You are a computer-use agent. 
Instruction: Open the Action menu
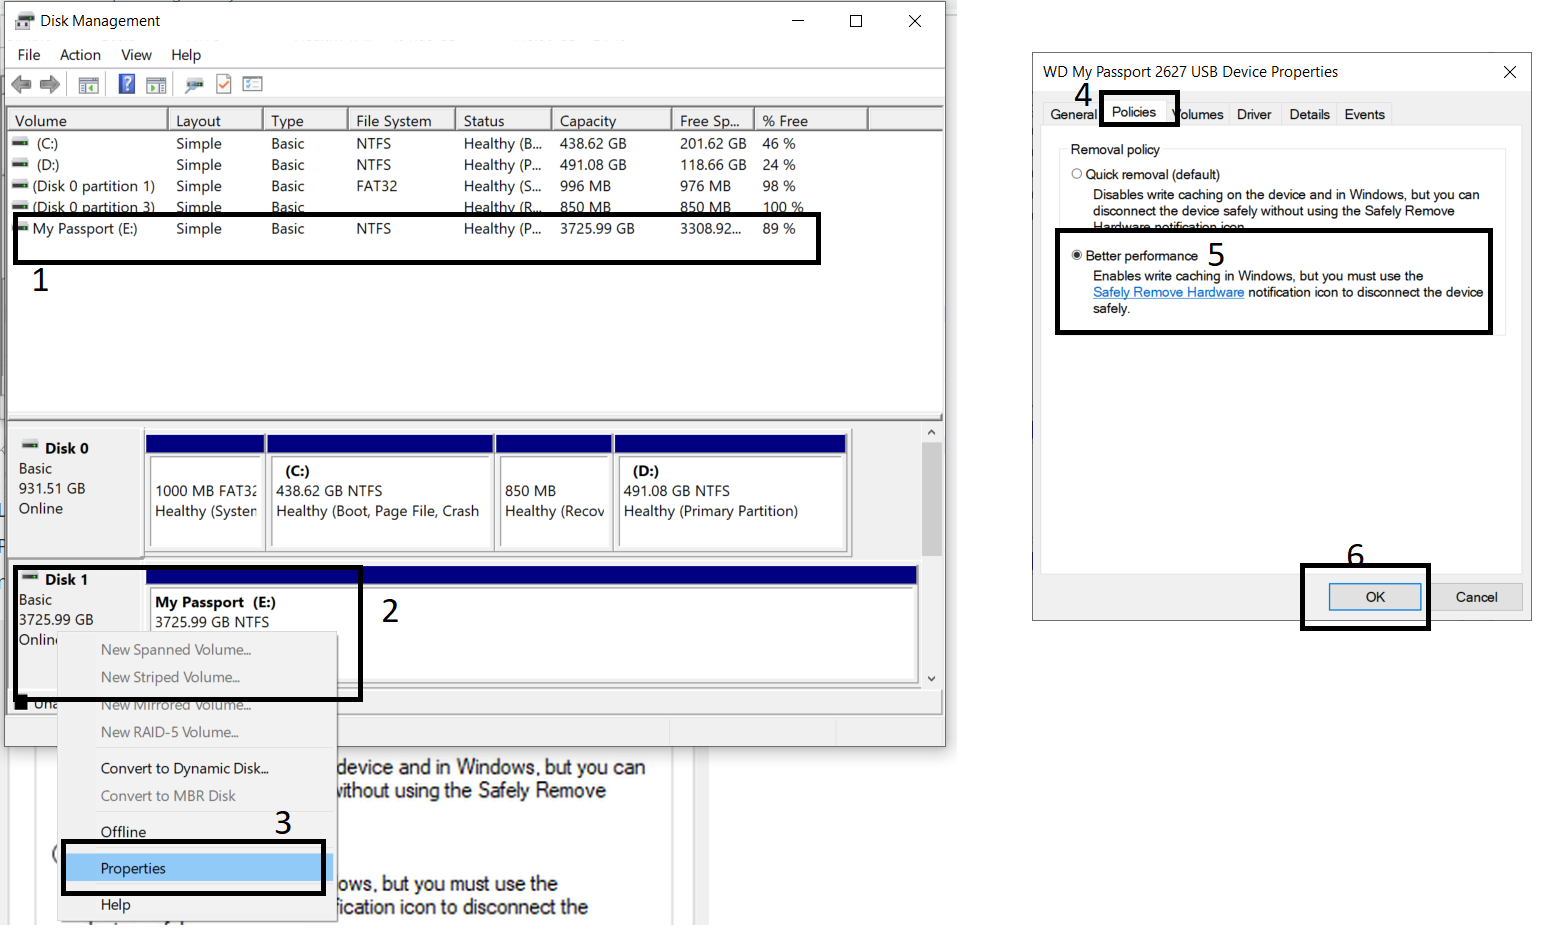(x=80, y=55)
